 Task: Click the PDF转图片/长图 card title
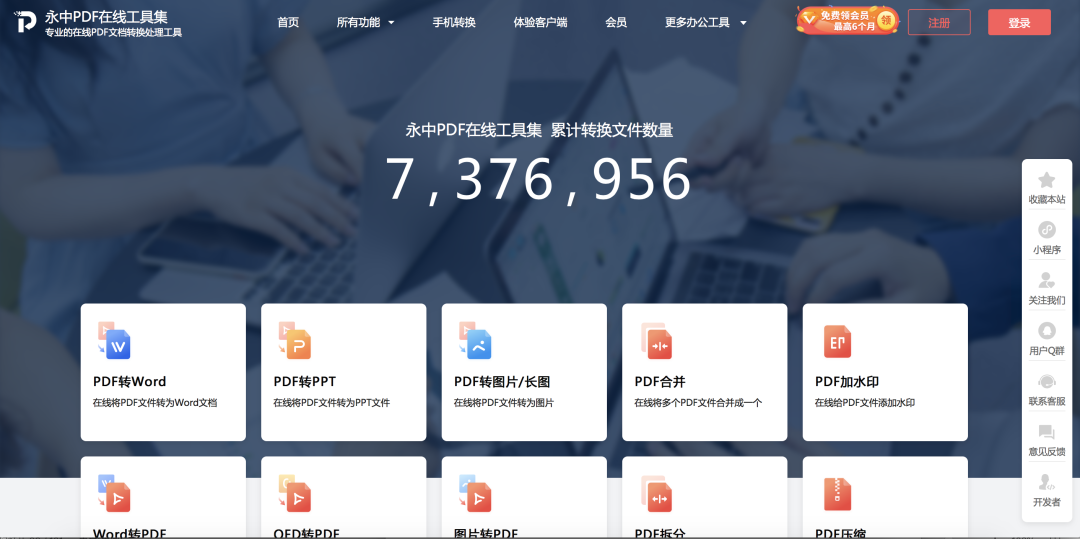(501, 382)
